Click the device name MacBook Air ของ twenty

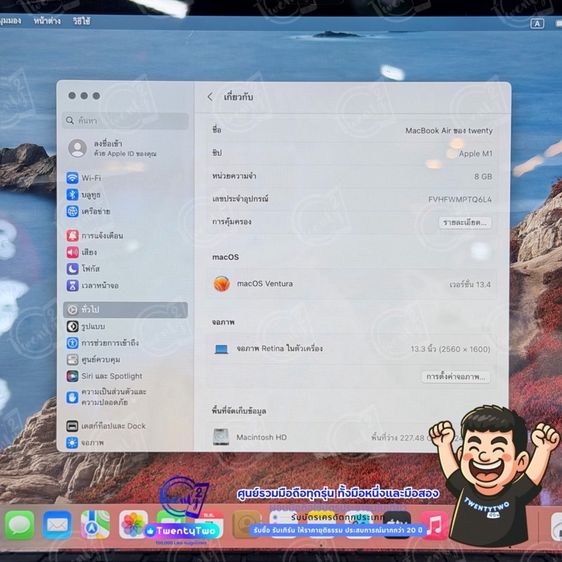click(x=449, y=131)
